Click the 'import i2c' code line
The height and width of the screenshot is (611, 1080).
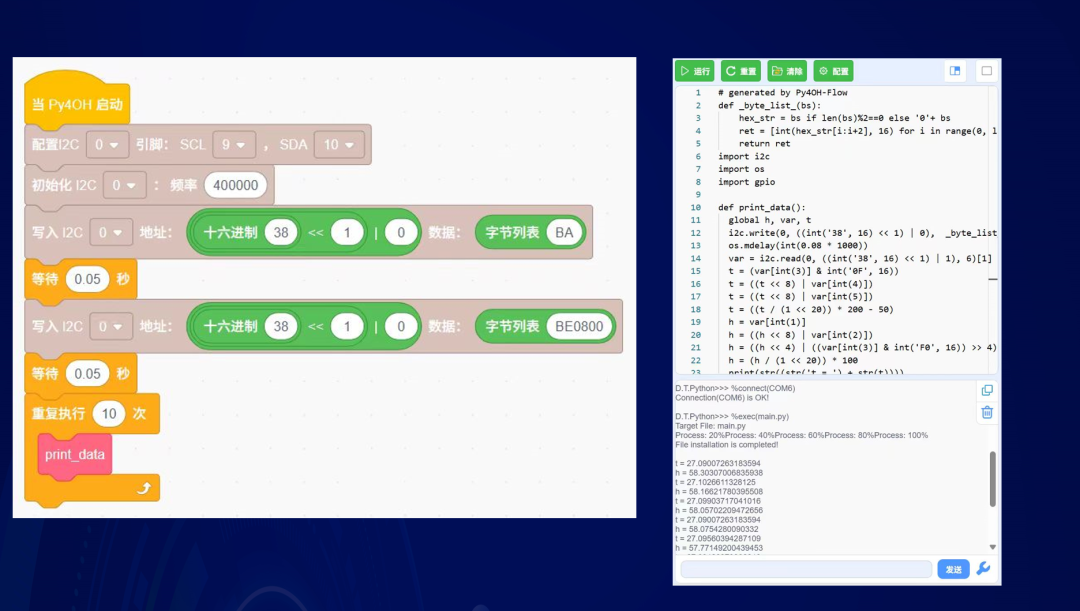click(x=744, y=156)
